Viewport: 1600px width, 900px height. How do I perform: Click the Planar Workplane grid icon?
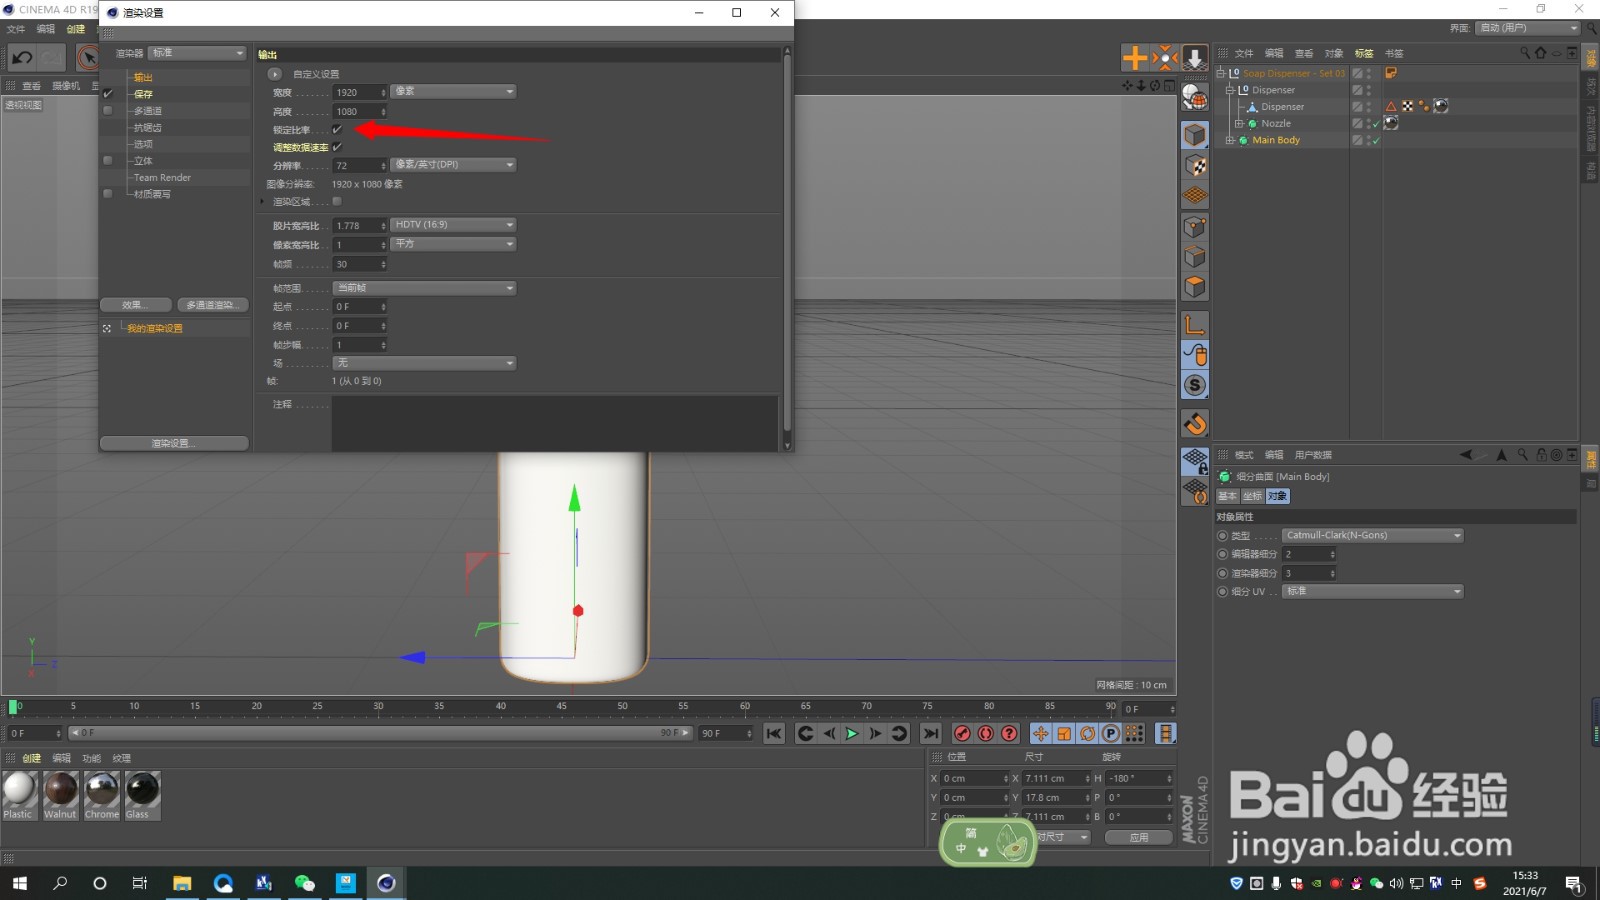(1195, 491)
